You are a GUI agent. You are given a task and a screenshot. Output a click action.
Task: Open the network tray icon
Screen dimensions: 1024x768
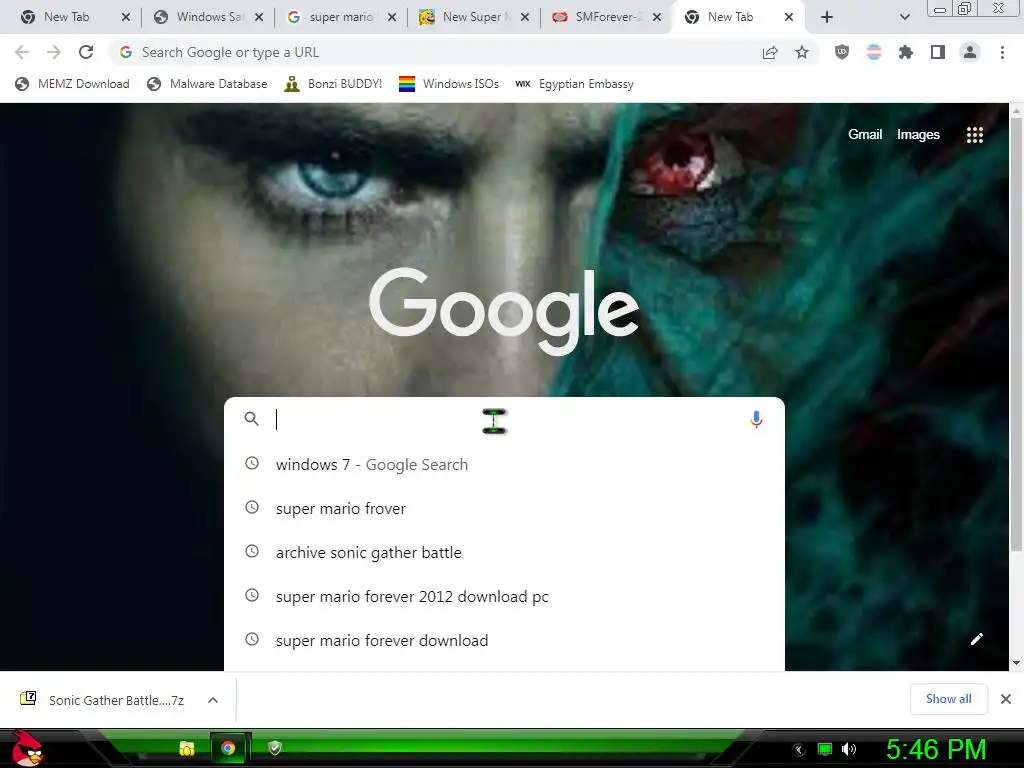(x=825, y=749)
